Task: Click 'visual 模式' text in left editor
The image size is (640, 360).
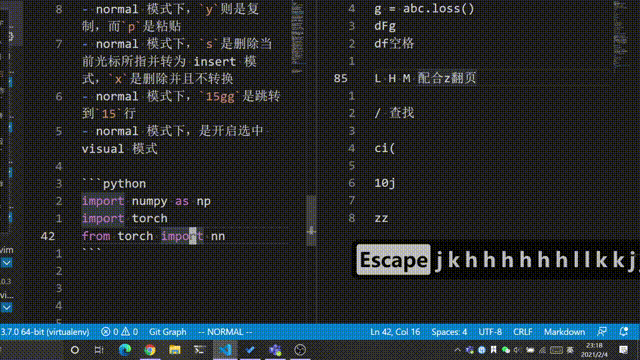Action: point(120,149)
